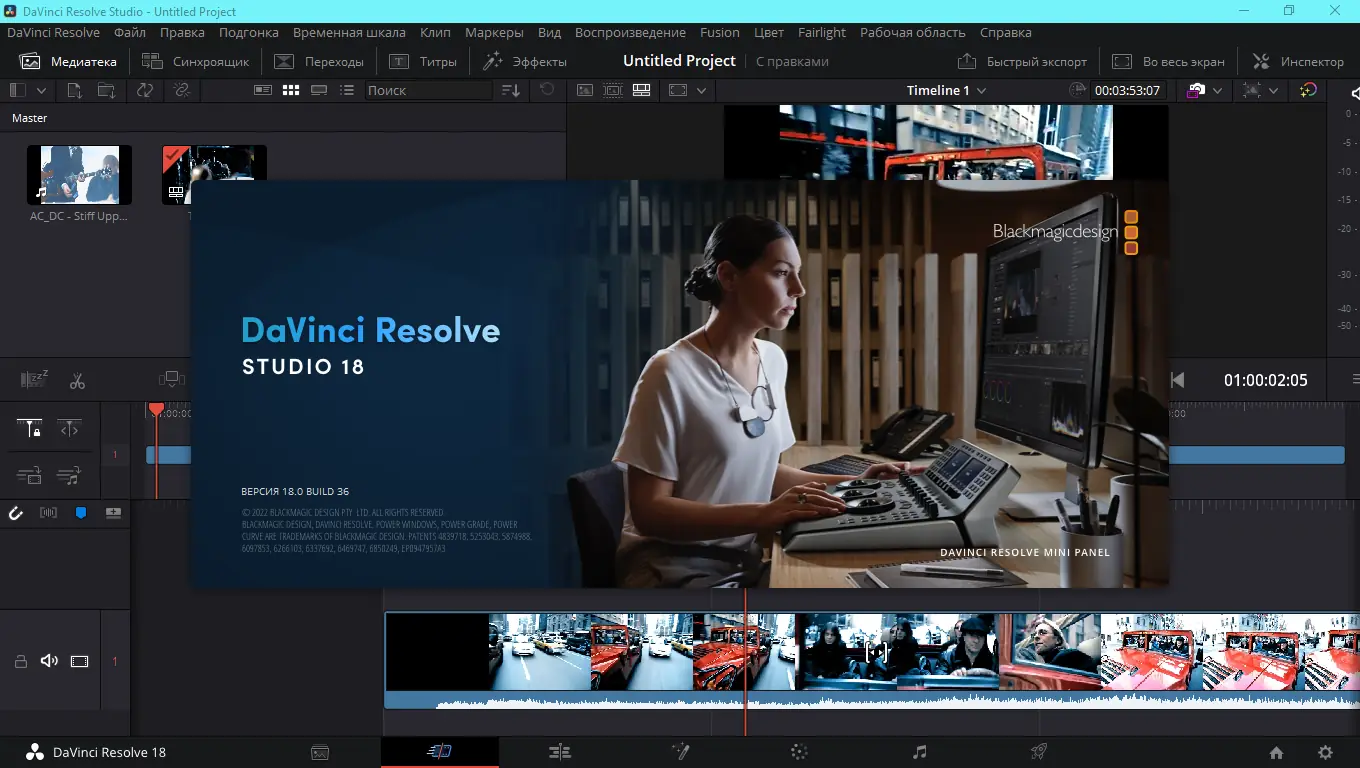Mute track 1 using speaker icon
This screenshot has height=768, width=1360.
(48, 661)
